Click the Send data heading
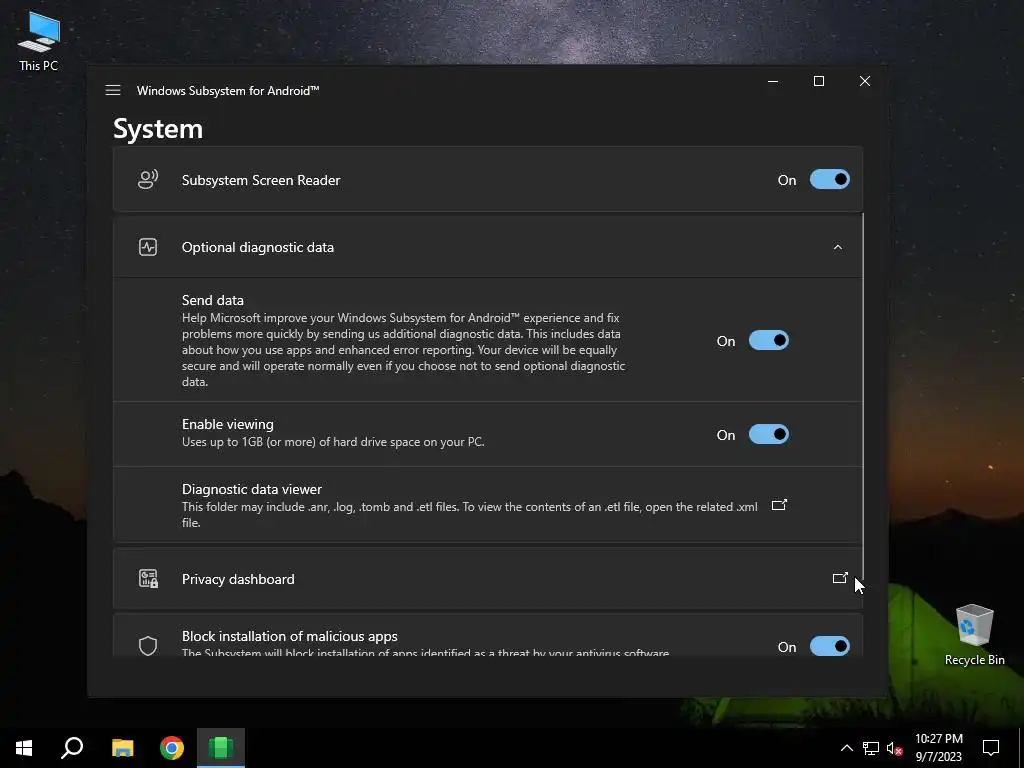1024x768 pixels. [212, 300]
